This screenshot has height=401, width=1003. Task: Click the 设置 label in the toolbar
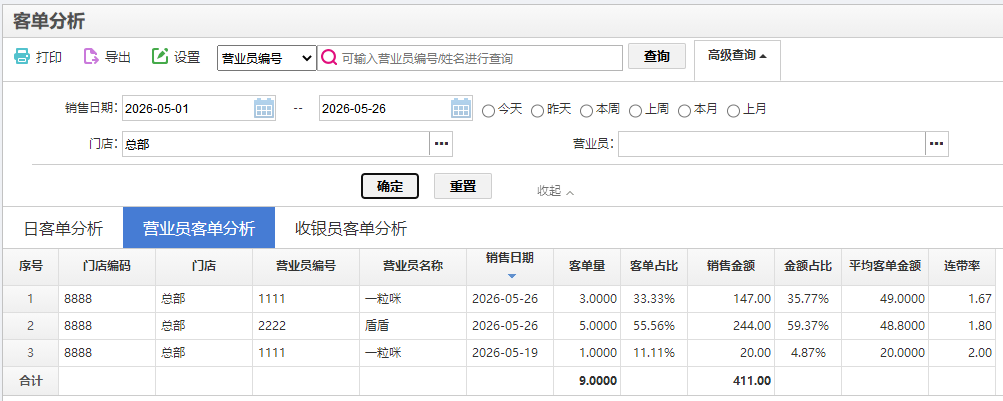(187, 57)
